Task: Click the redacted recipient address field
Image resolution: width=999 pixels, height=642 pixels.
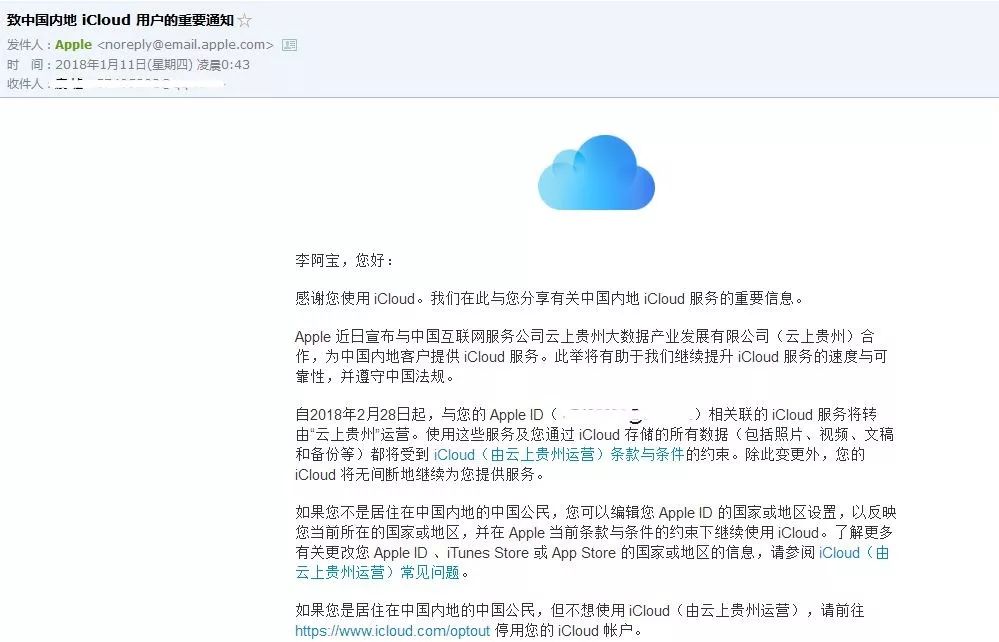Action: click(140, 83)
